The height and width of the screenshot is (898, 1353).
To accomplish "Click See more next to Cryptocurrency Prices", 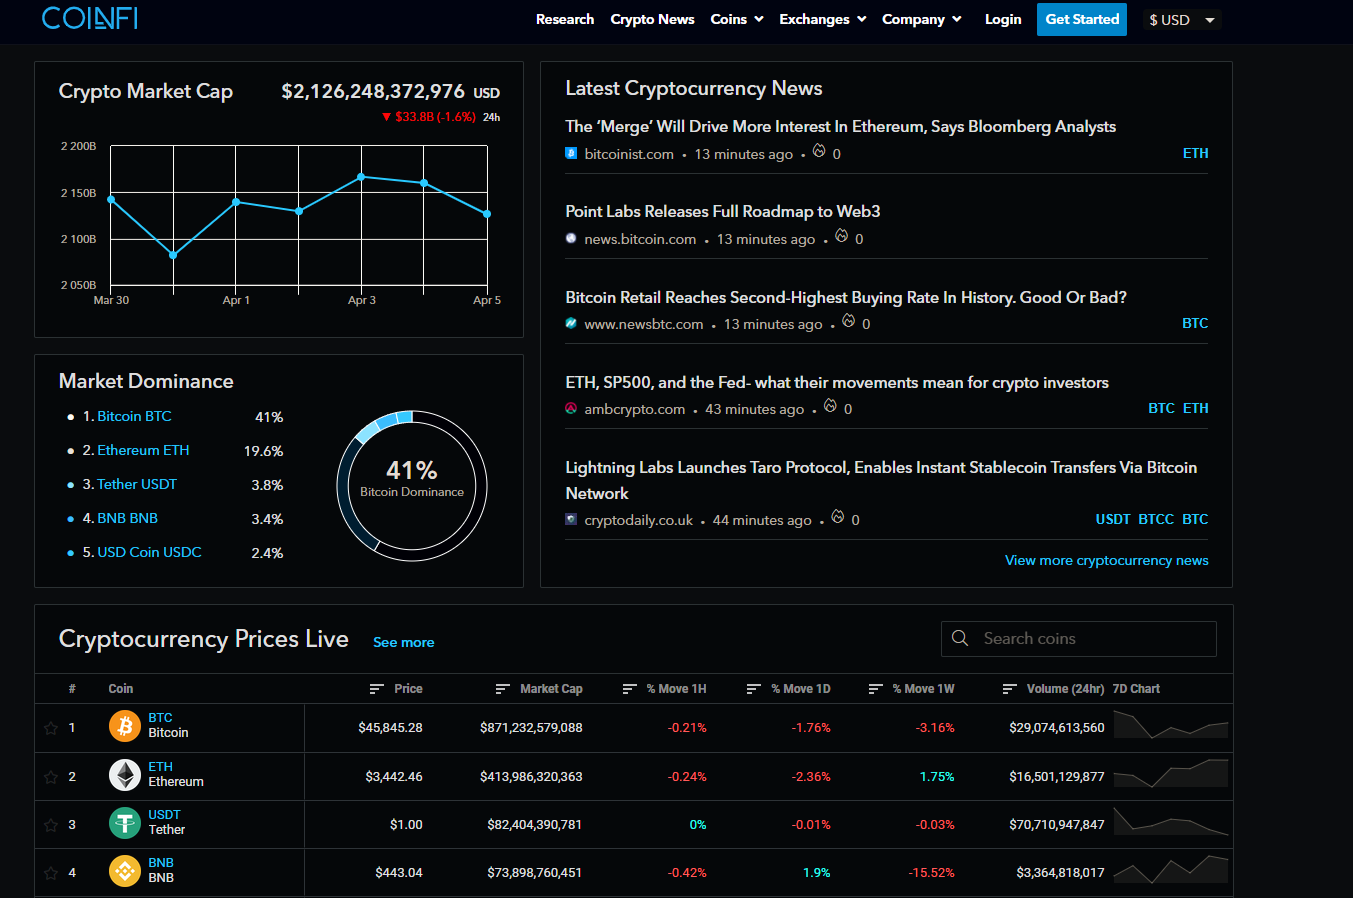I will point(404,642).
